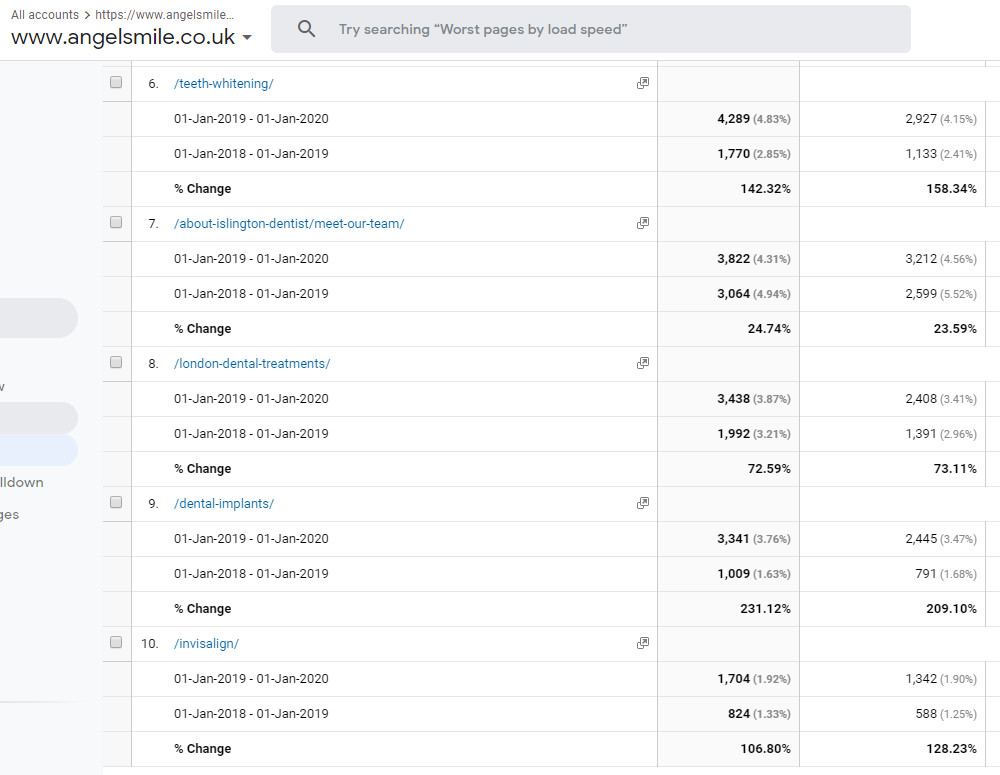Click the search magnifier icon
The image size is (1000, 775).
coord(306,28)
